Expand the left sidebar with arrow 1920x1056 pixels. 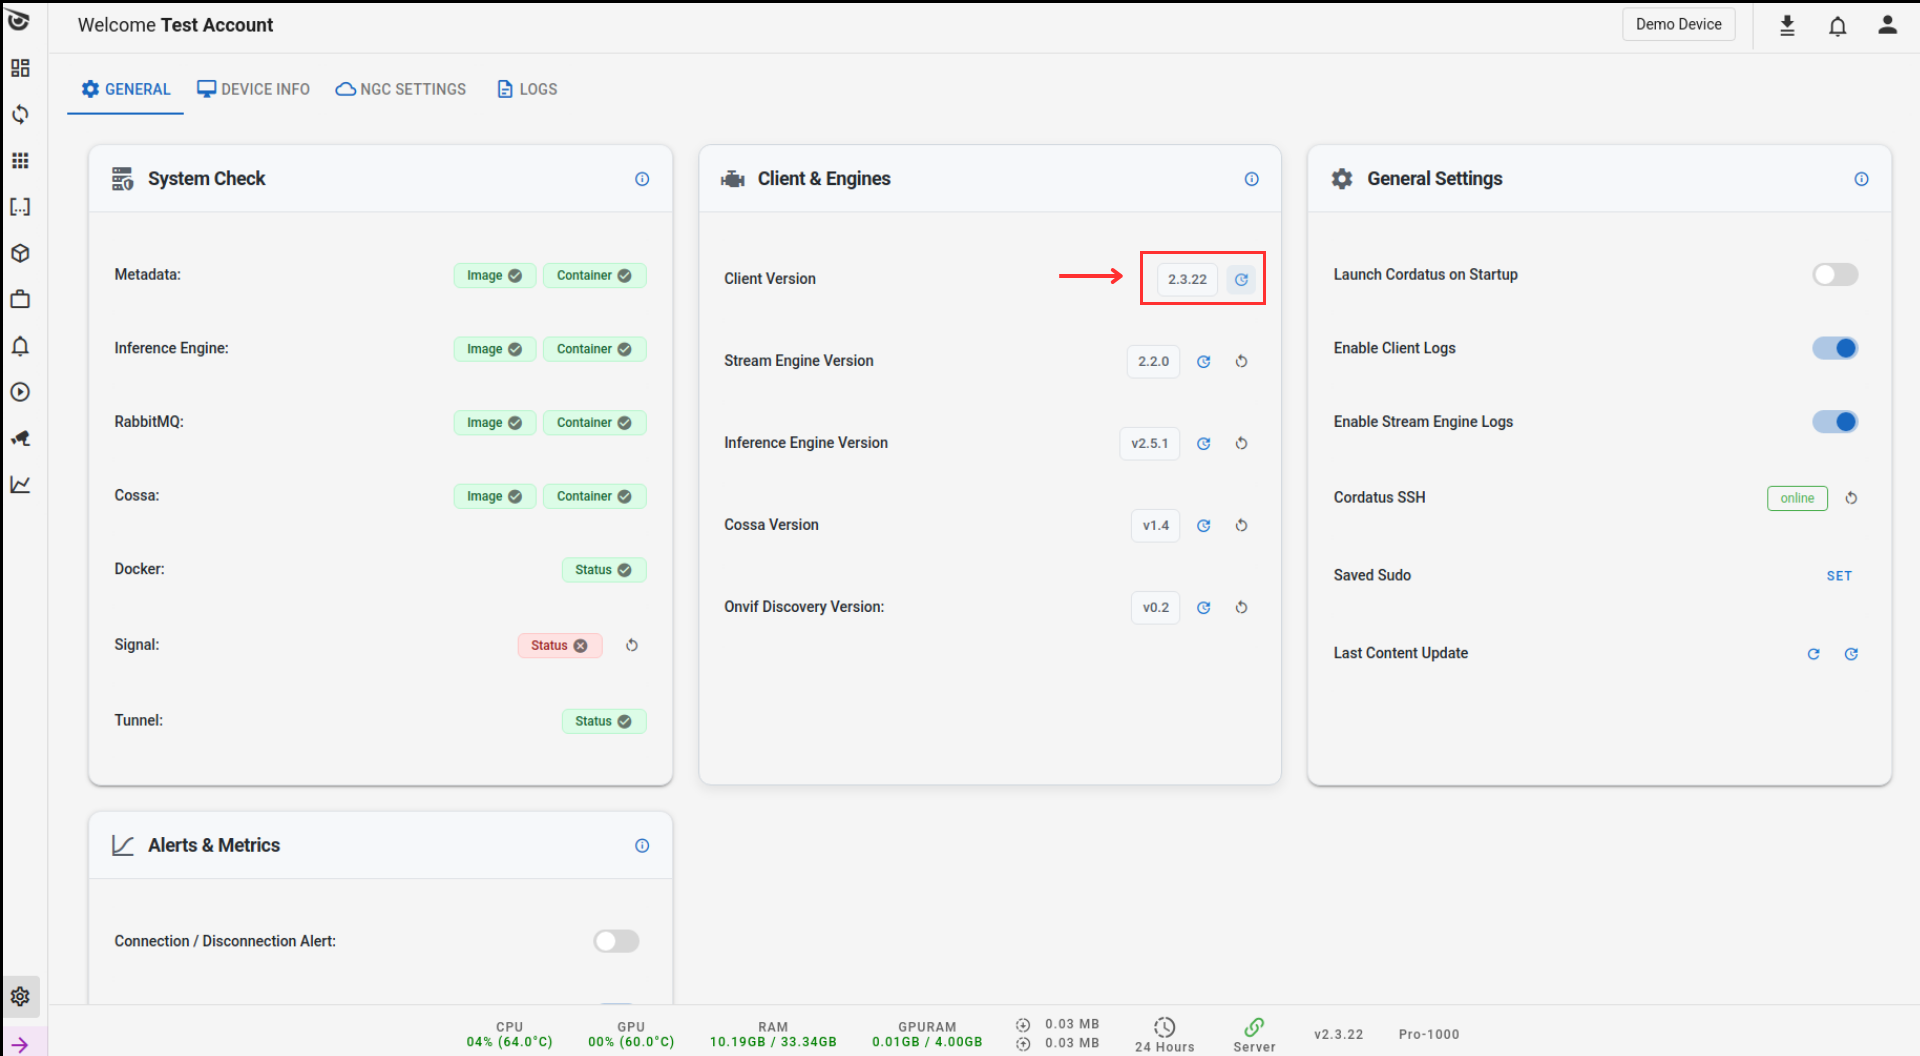click(x=20, y=1044)
